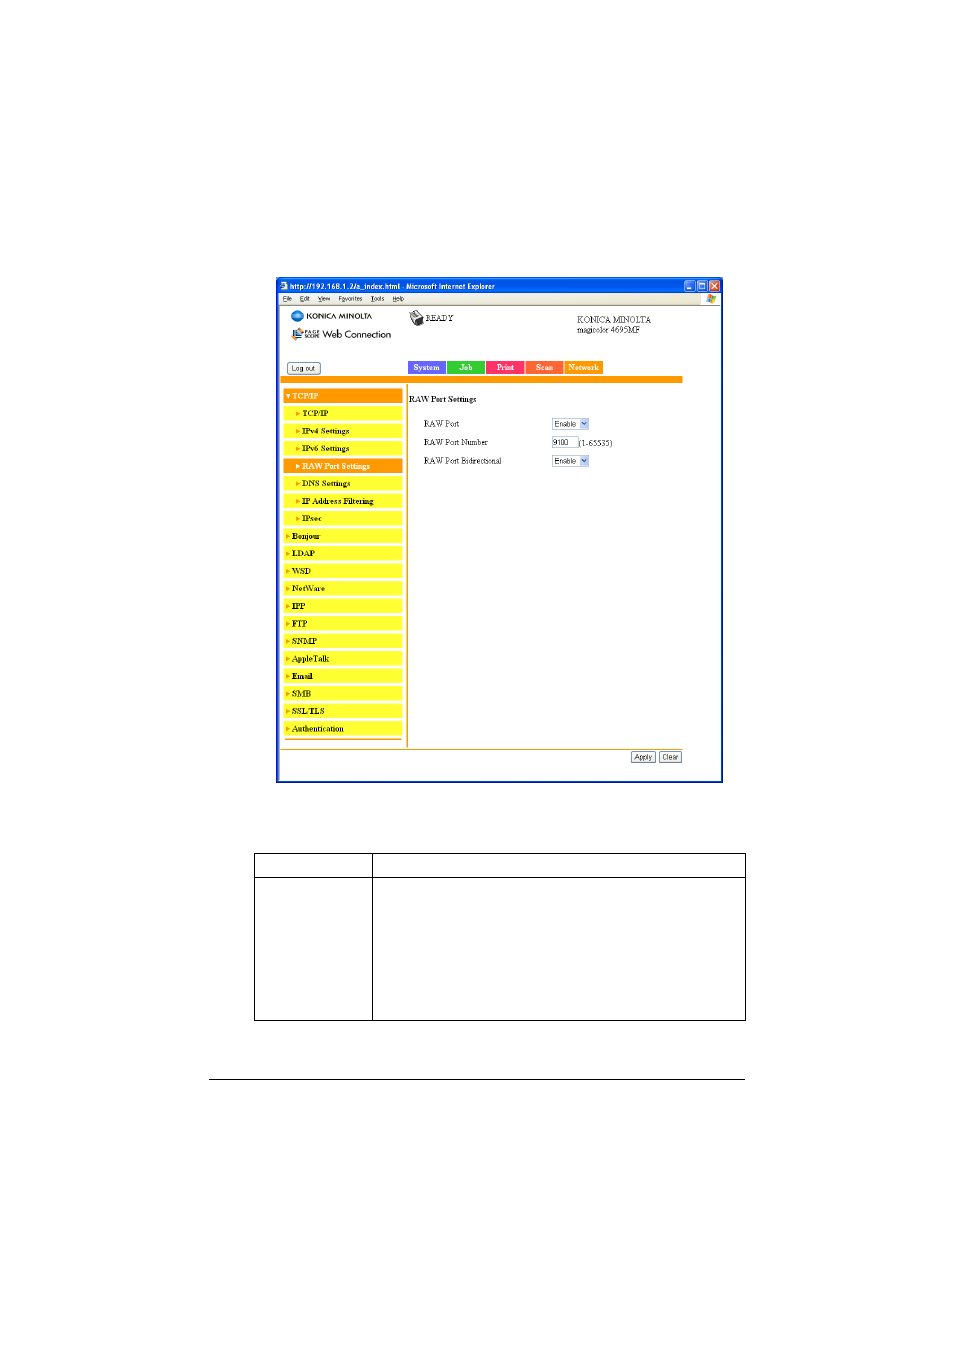Switch to the Print tab

click(x=505, y=367)
